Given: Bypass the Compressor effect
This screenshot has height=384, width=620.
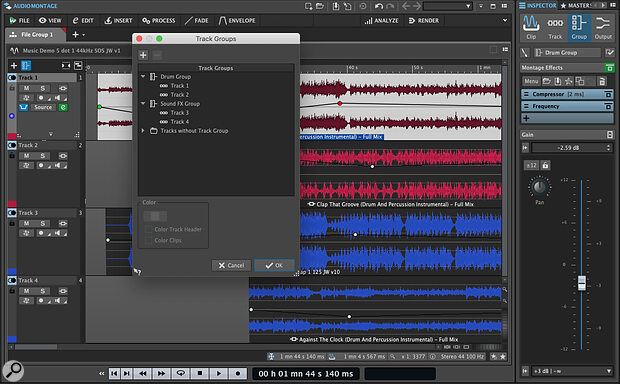Looking at the screenshot, I should [608, 94].
